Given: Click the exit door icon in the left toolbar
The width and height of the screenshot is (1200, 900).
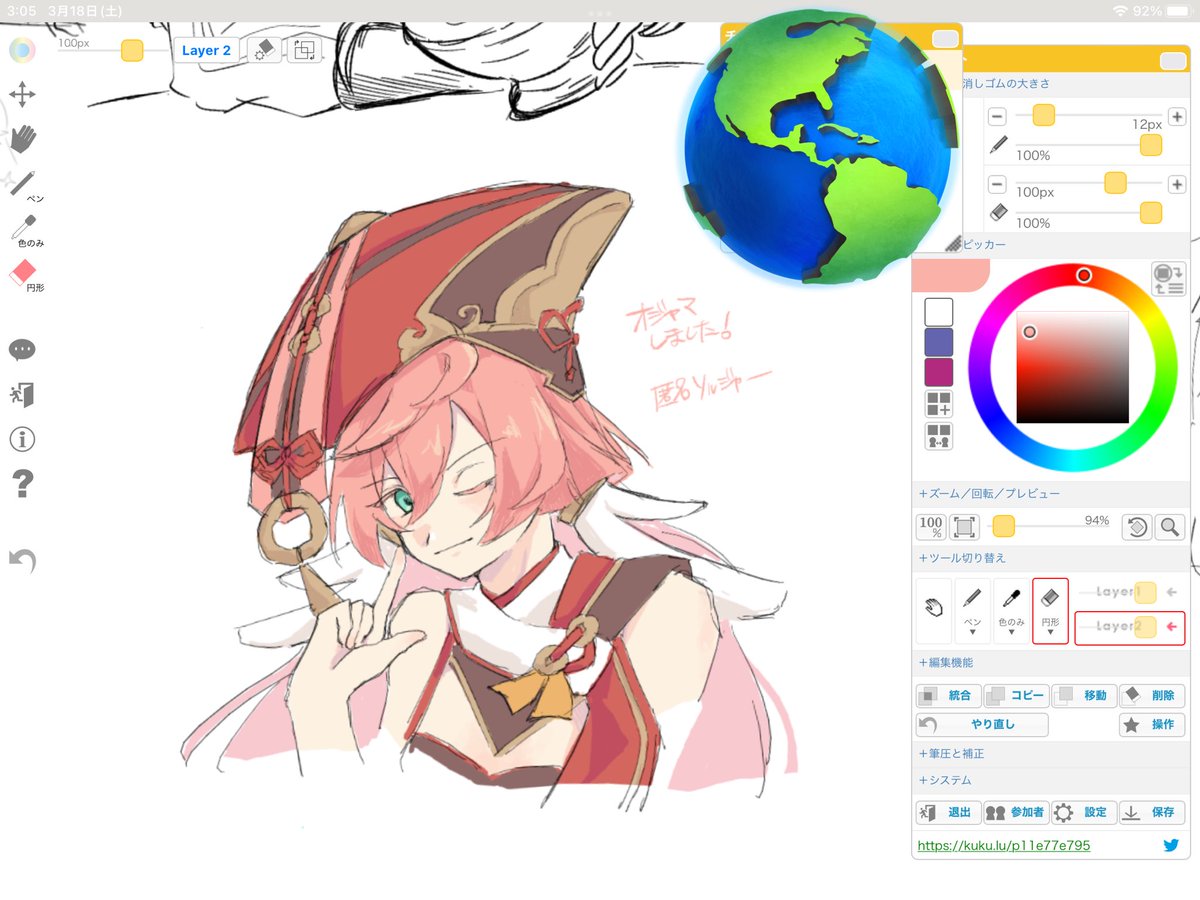Looking at the screenshot, I should pyautogui.click(x=22, y=394).
